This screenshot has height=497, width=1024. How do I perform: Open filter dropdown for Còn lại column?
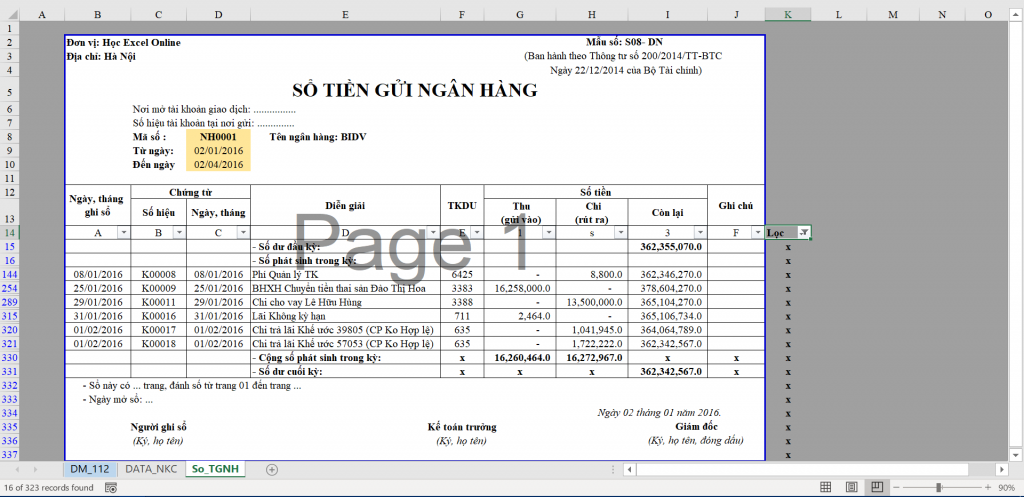point(698,232)
